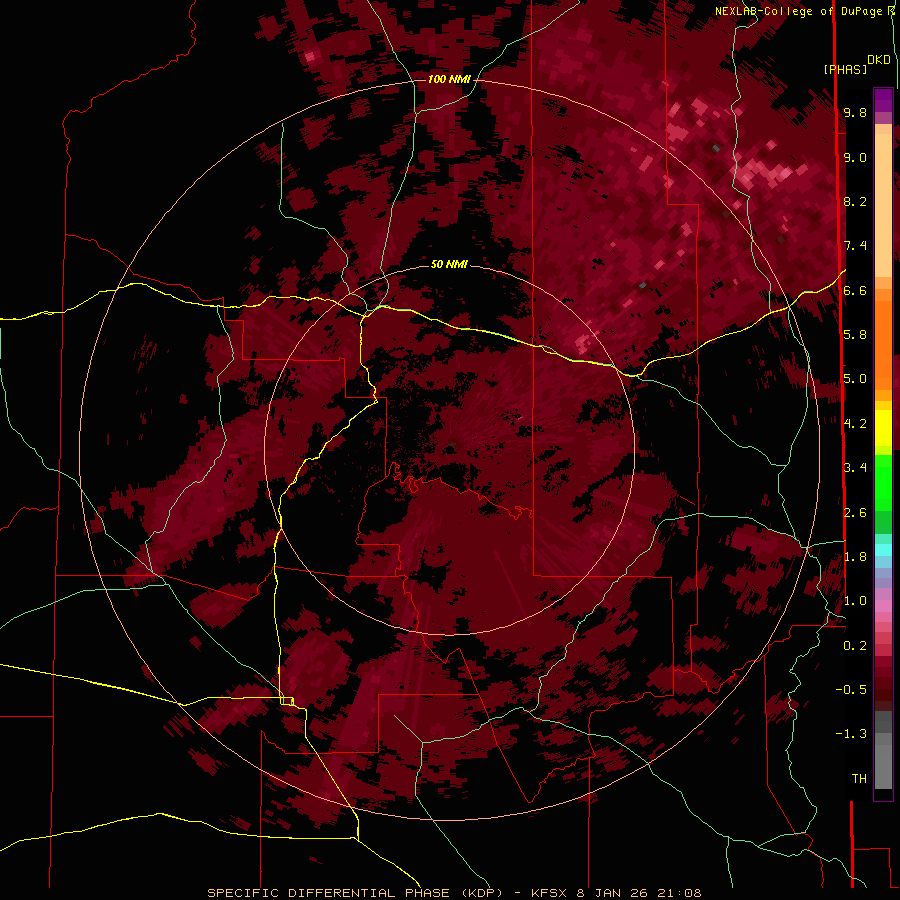
Task: Click the 1.8 value on the color scale
Action: pos(855,557)
